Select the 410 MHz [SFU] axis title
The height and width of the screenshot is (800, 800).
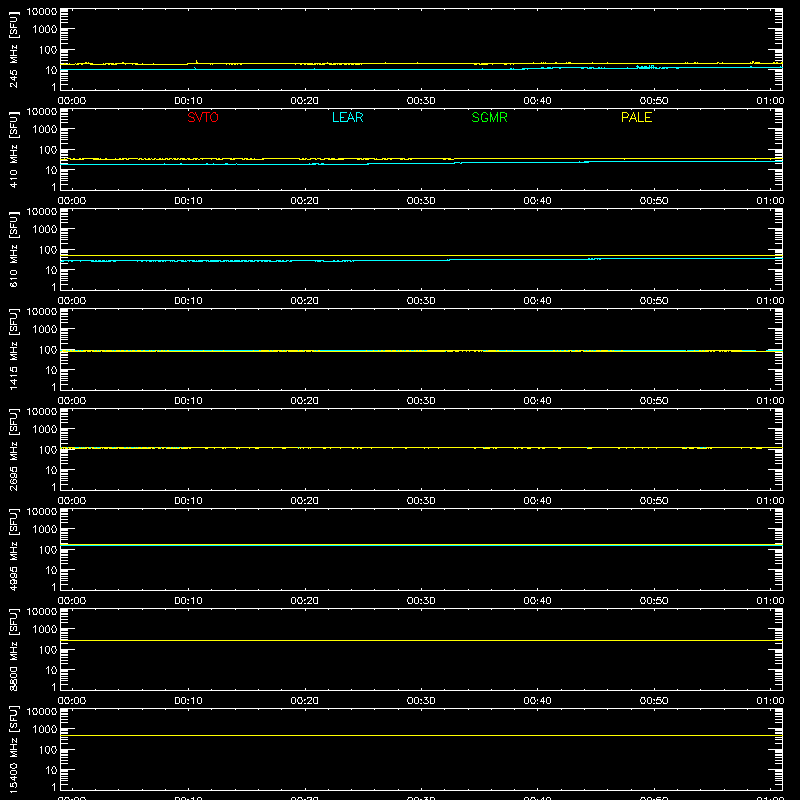pos(13,149)
